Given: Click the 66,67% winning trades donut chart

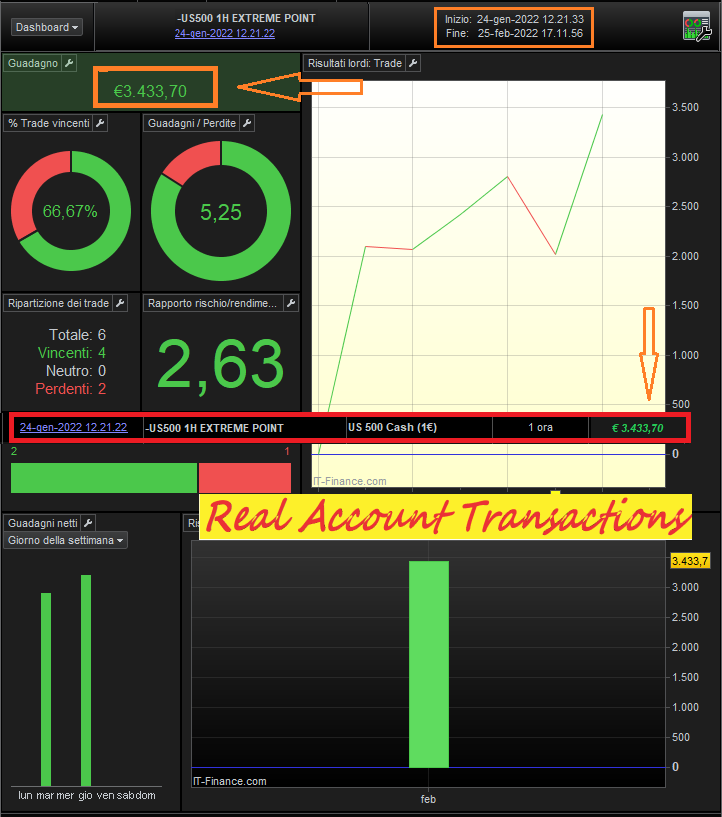Looking at the screenshot, I should click(x=71, y=211).
